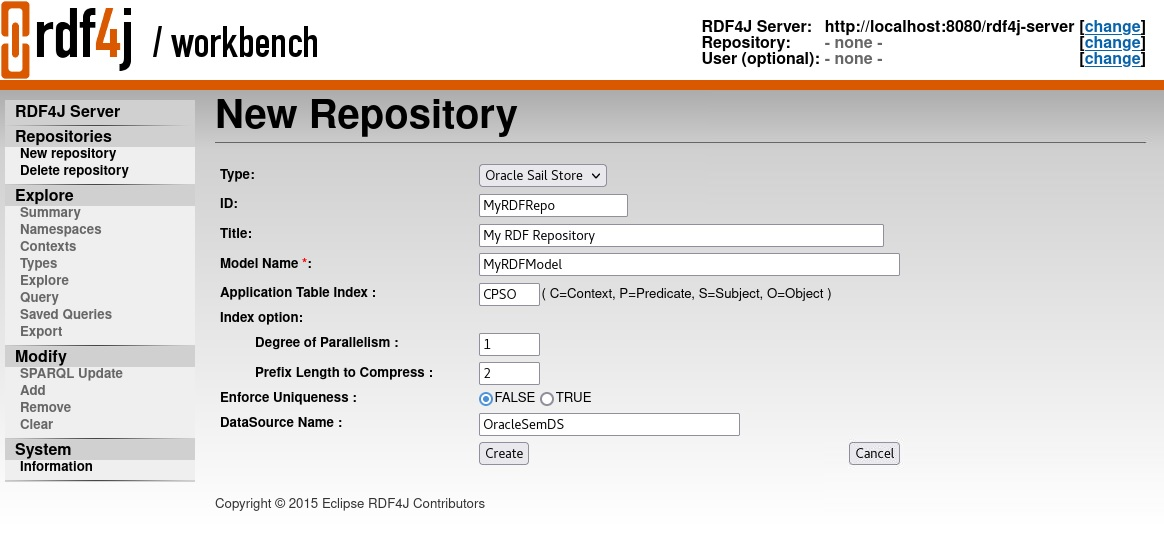Click the Copyright Eclipse RDF4J Contributors text
The image size is (1164, 546).
click(350, 504)
